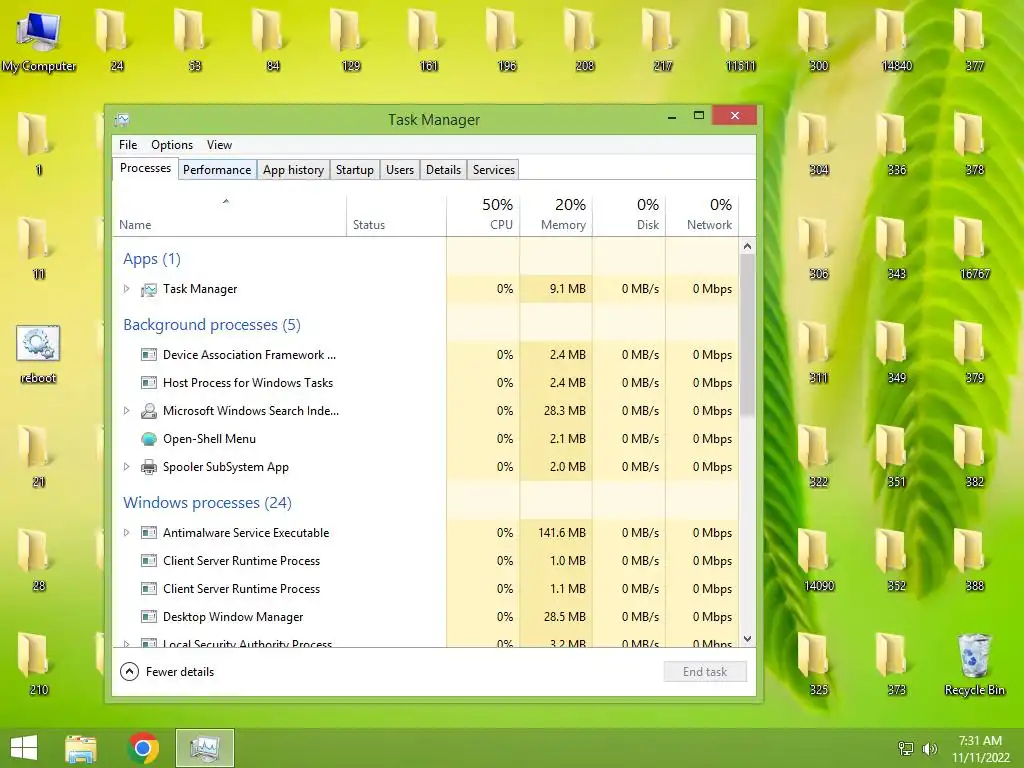Open the View menu
Image resolution: width=1024 pixels, height=768 pixels.
[219, 145]
